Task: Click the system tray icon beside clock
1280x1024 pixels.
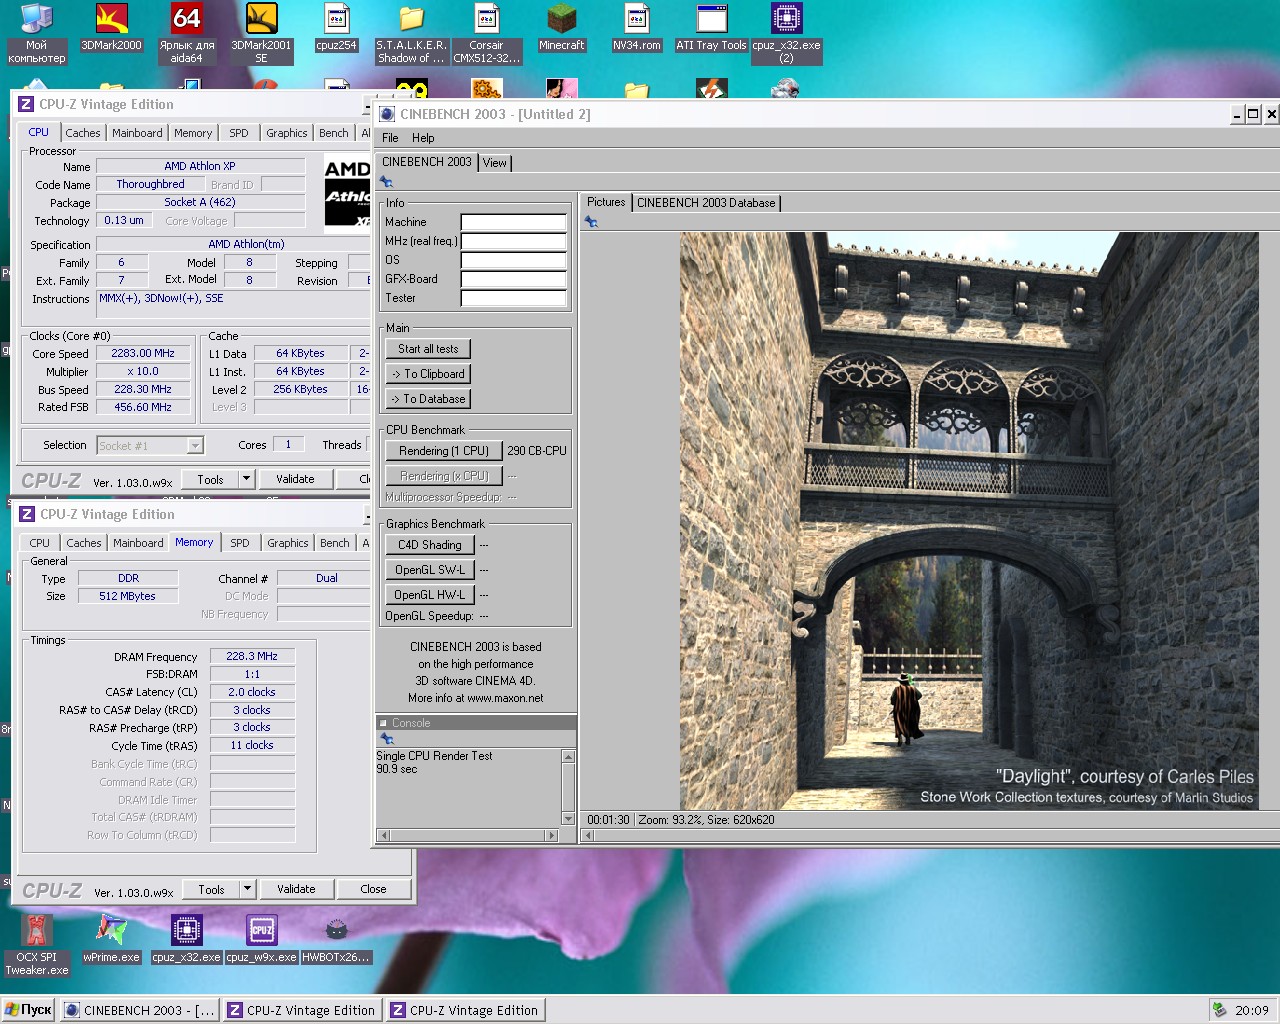Action: point(1219,1010)
